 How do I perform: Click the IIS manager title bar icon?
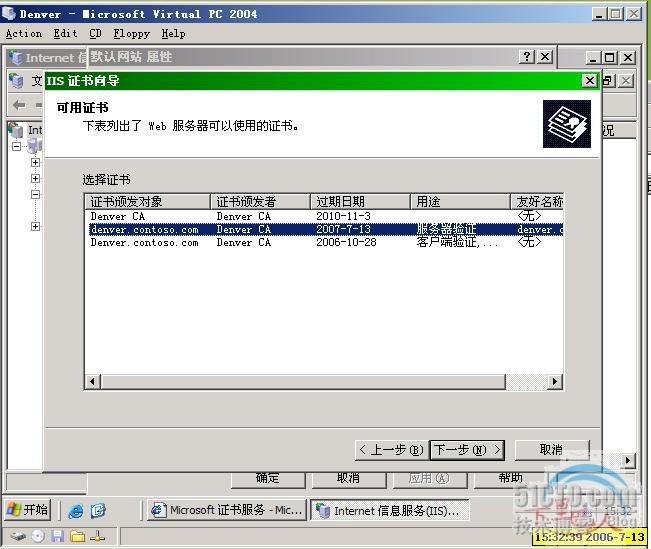pos(16,57)
